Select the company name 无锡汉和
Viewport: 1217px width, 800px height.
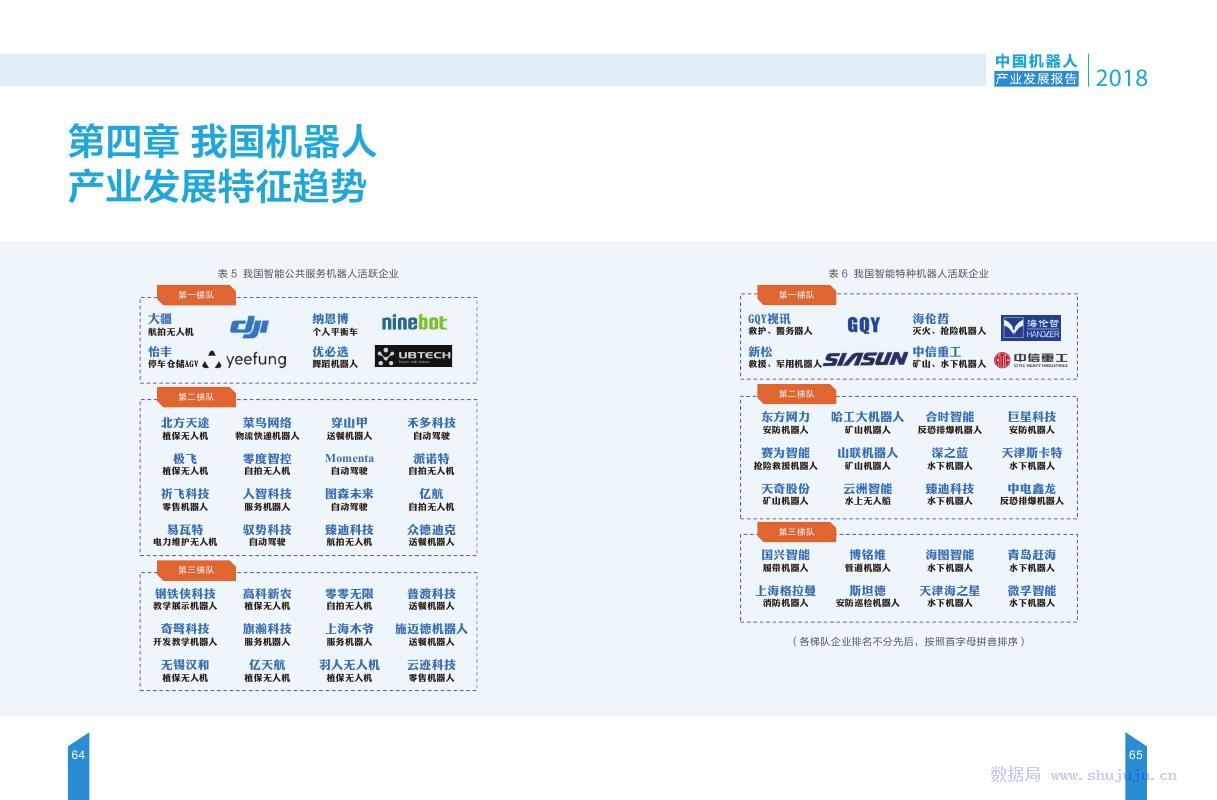pos(185,665)
